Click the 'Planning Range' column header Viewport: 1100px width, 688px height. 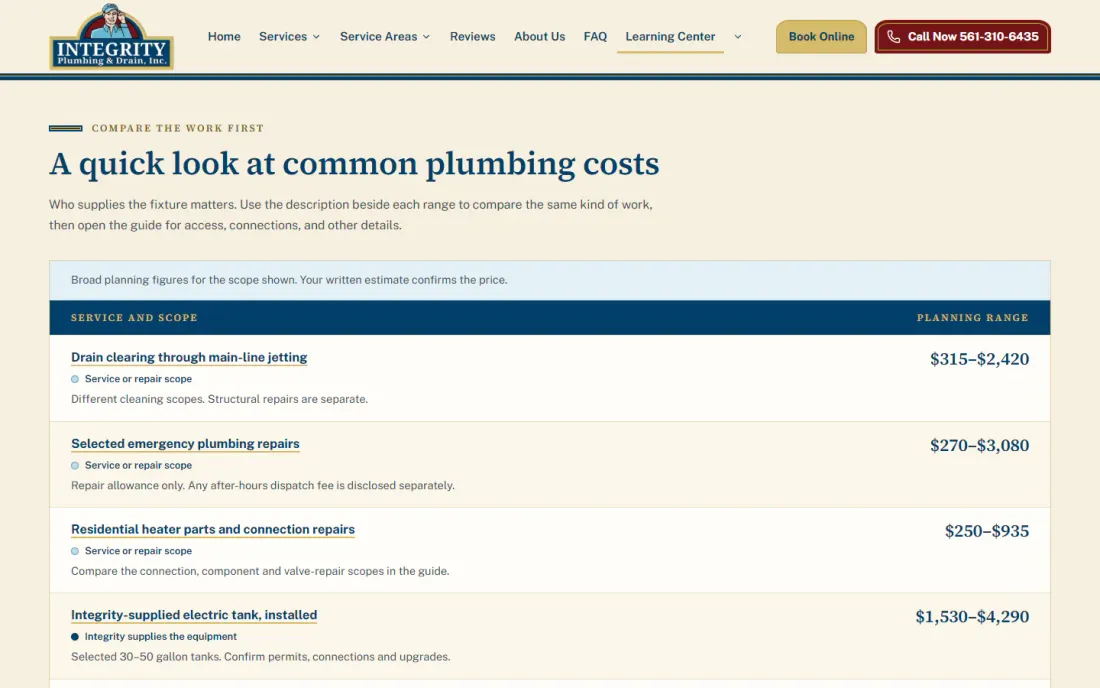click(x=972, y=318)
